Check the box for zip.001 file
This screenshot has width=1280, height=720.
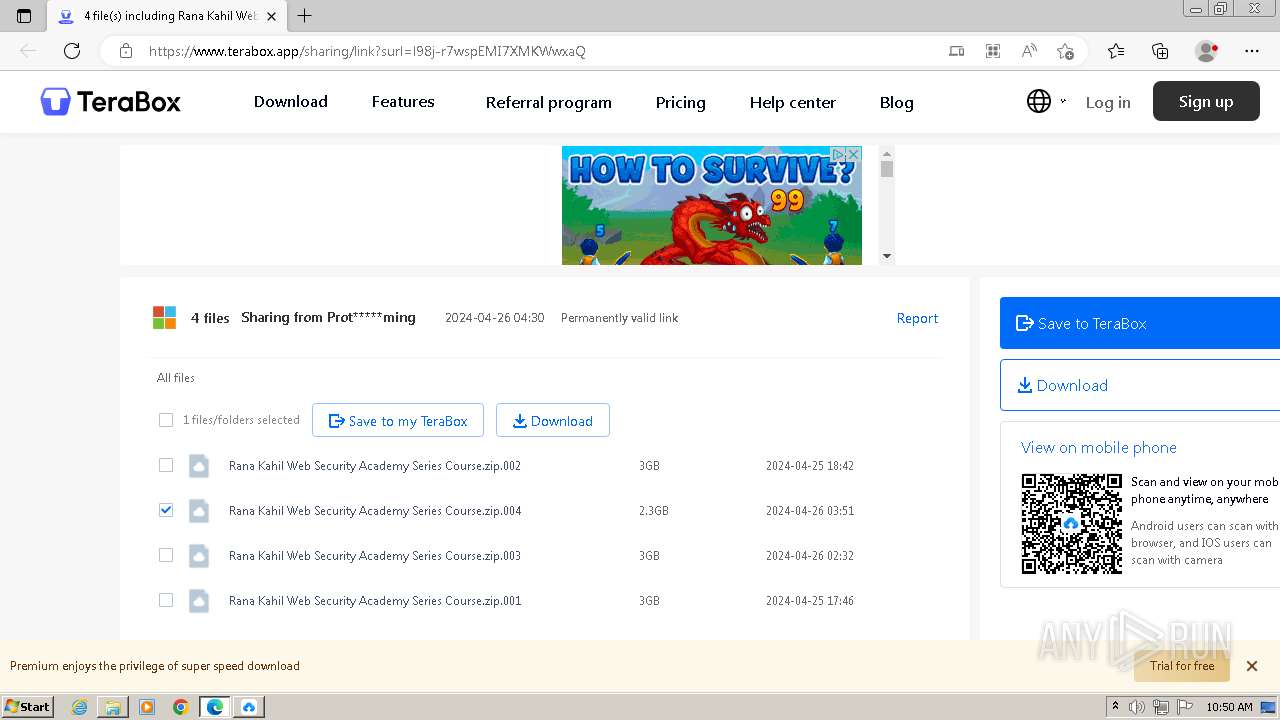pos(166,600)
